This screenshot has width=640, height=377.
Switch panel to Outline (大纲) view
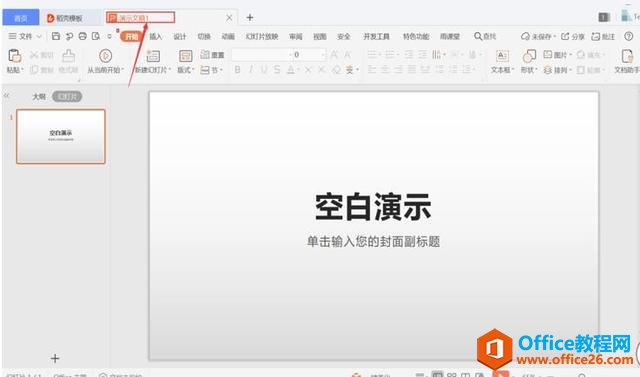(x=39, y=97)
